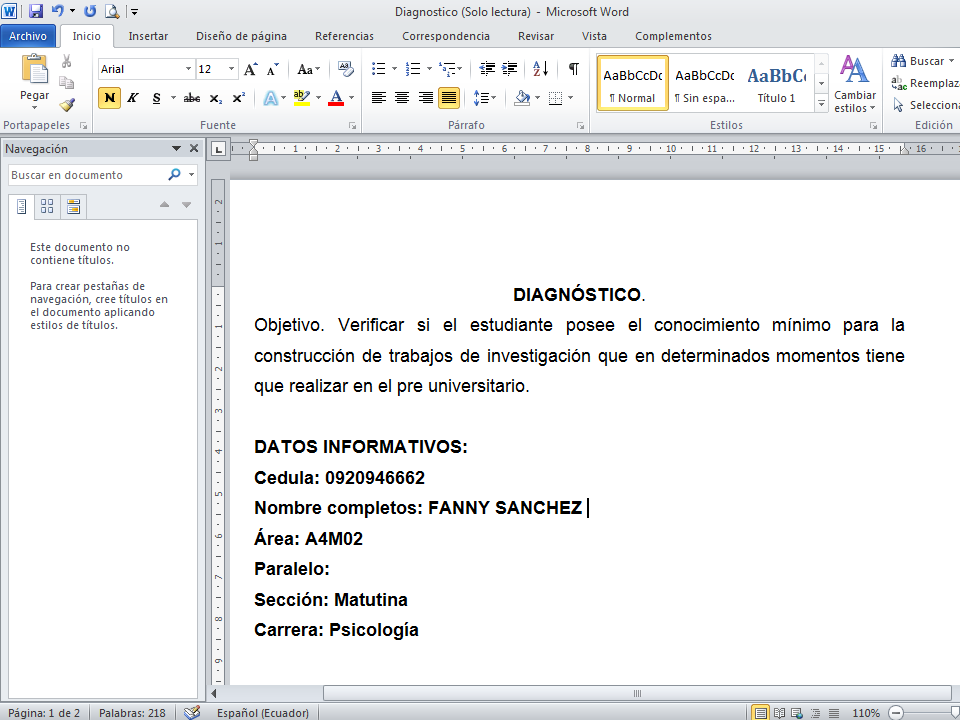960x720 pixels.
Task: Show headings browse view in navigation pane
Action: pyautogui.click(x=22, y=207)
